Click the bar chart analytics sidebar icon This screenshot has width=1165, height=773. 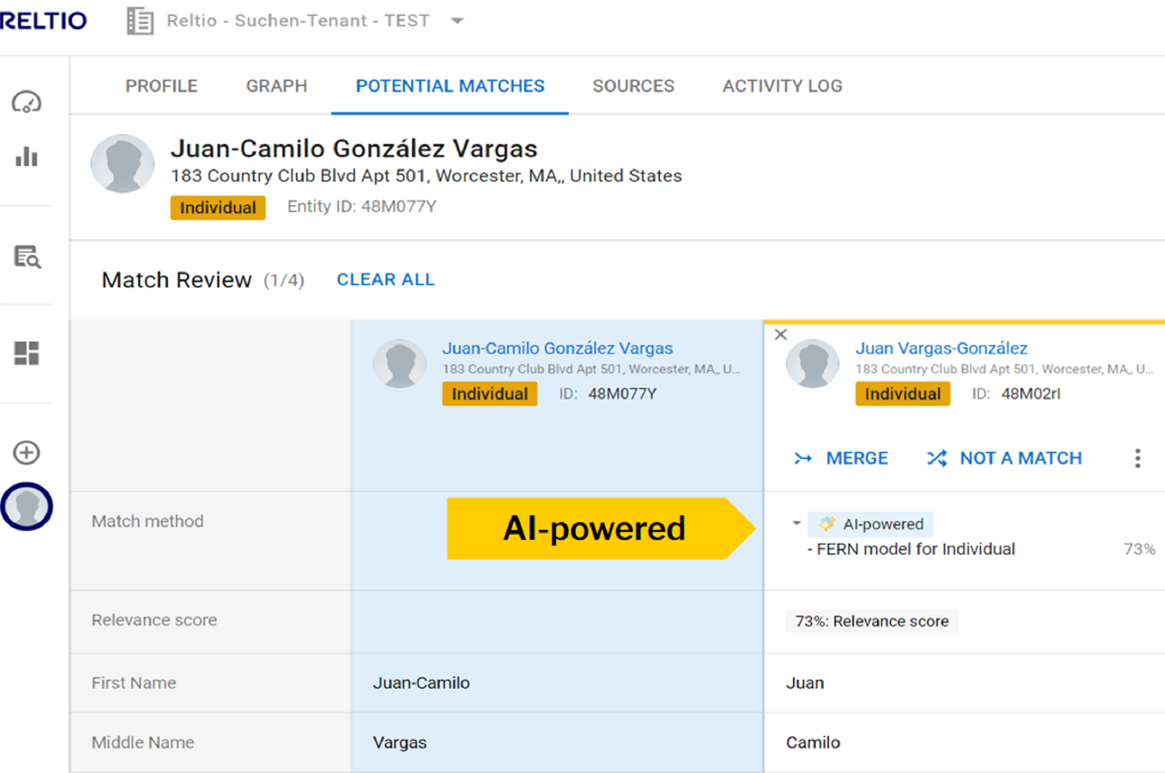[x=26, y=157]
